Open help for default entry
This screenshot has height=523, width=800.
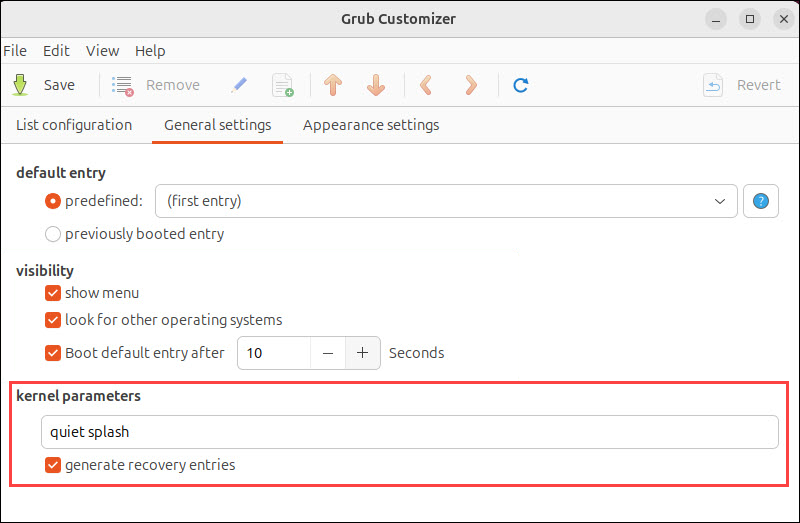tap(761, 201)
